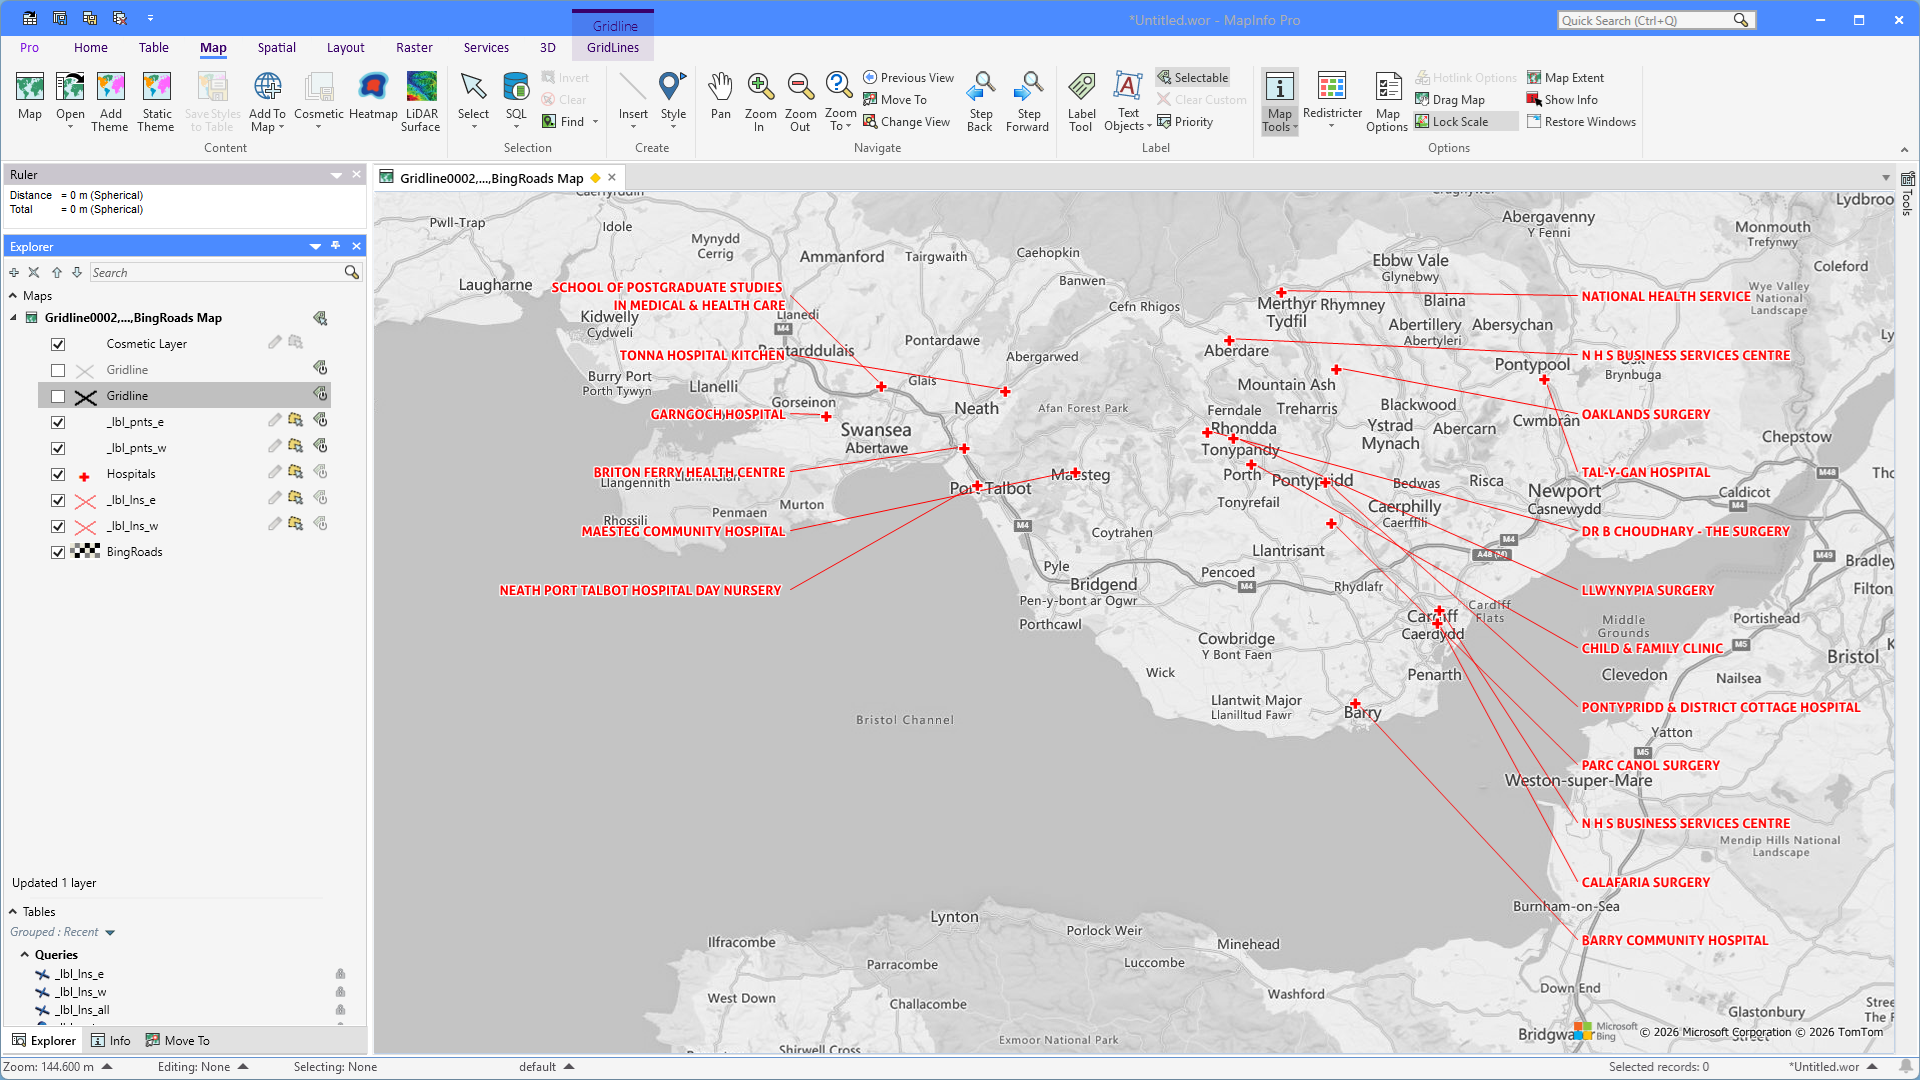Click the Lock Scale button
This screenshot has height=1080, width=1920.
coord(1459,122)
